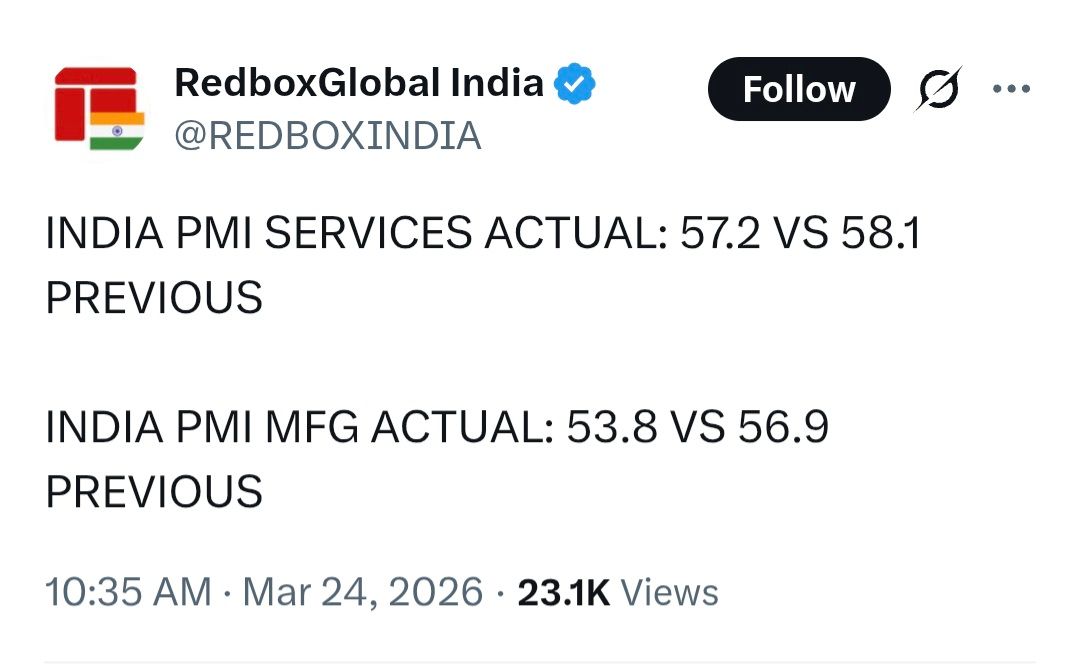Screen dimensions: 1080x670
Task: Click PREVIOUS below the services line
Action: click(x=154, y=298)
